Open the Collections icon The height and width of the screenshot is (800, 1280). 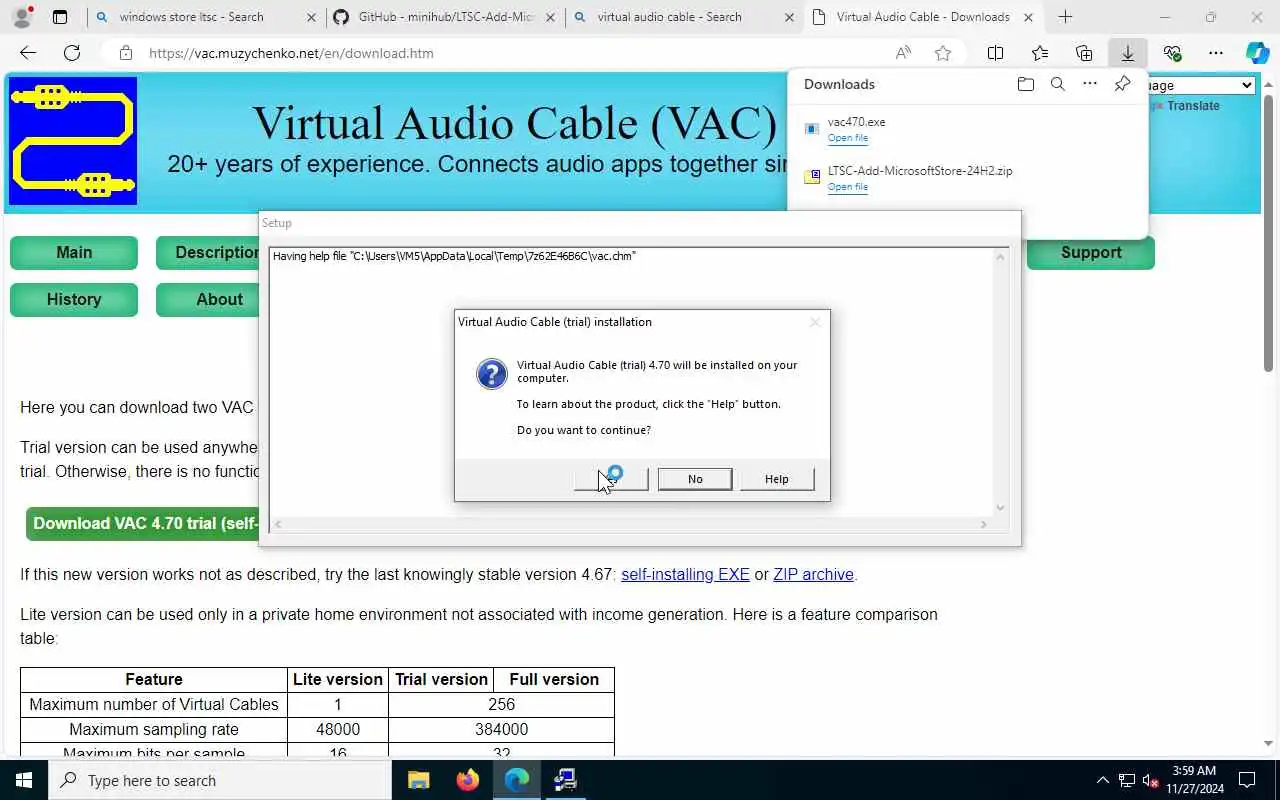click(x=1084, y=53)
